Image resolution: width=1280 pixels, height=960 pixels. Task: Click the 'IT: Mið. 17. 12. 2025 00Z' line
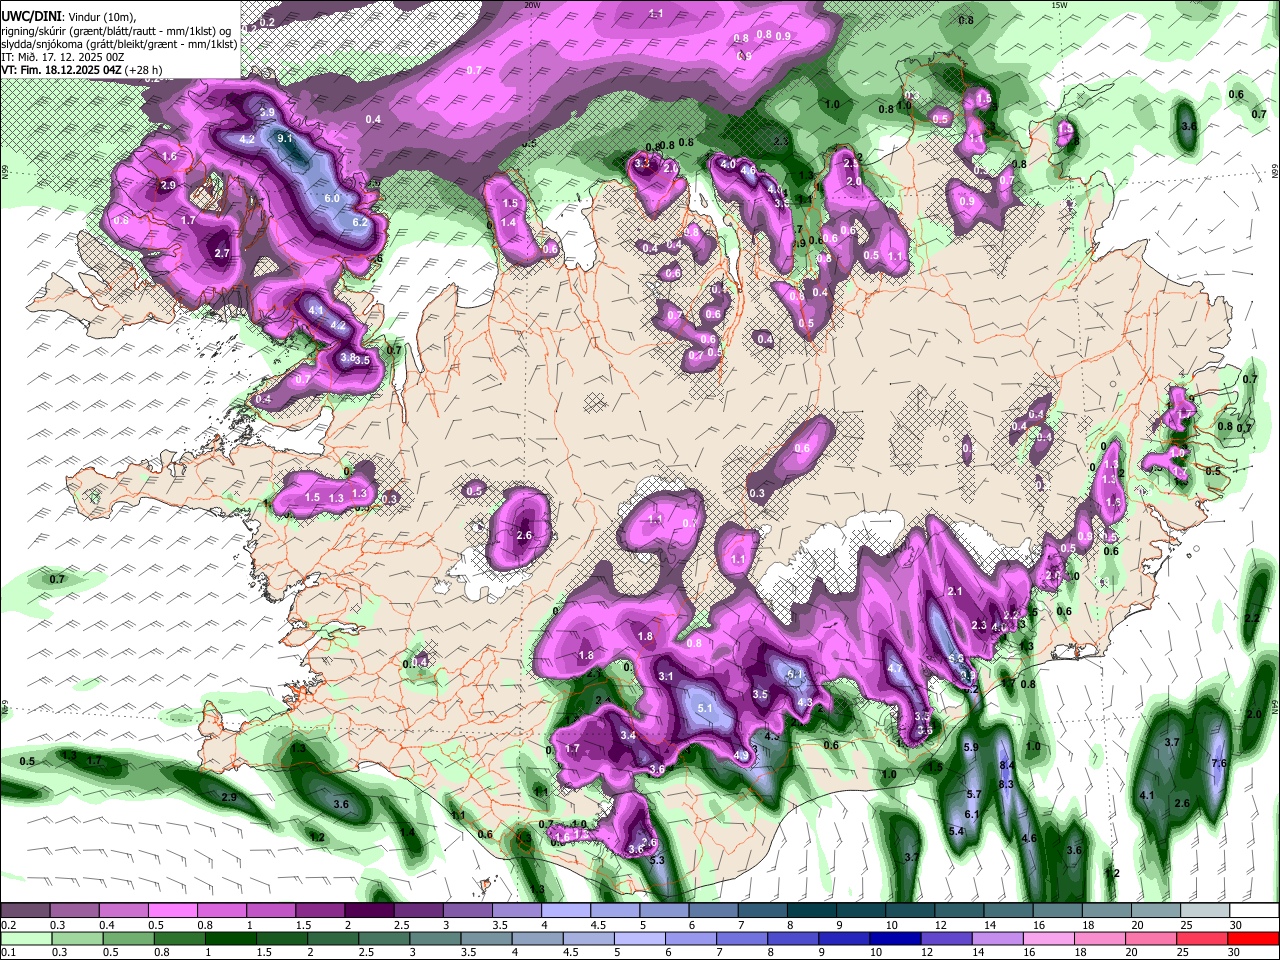coord(62,57)
